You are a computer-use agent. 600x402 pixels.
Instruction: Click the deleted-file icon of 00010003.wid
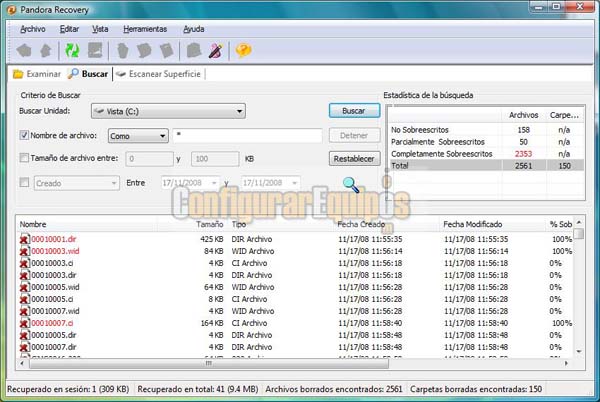point(24,251)
